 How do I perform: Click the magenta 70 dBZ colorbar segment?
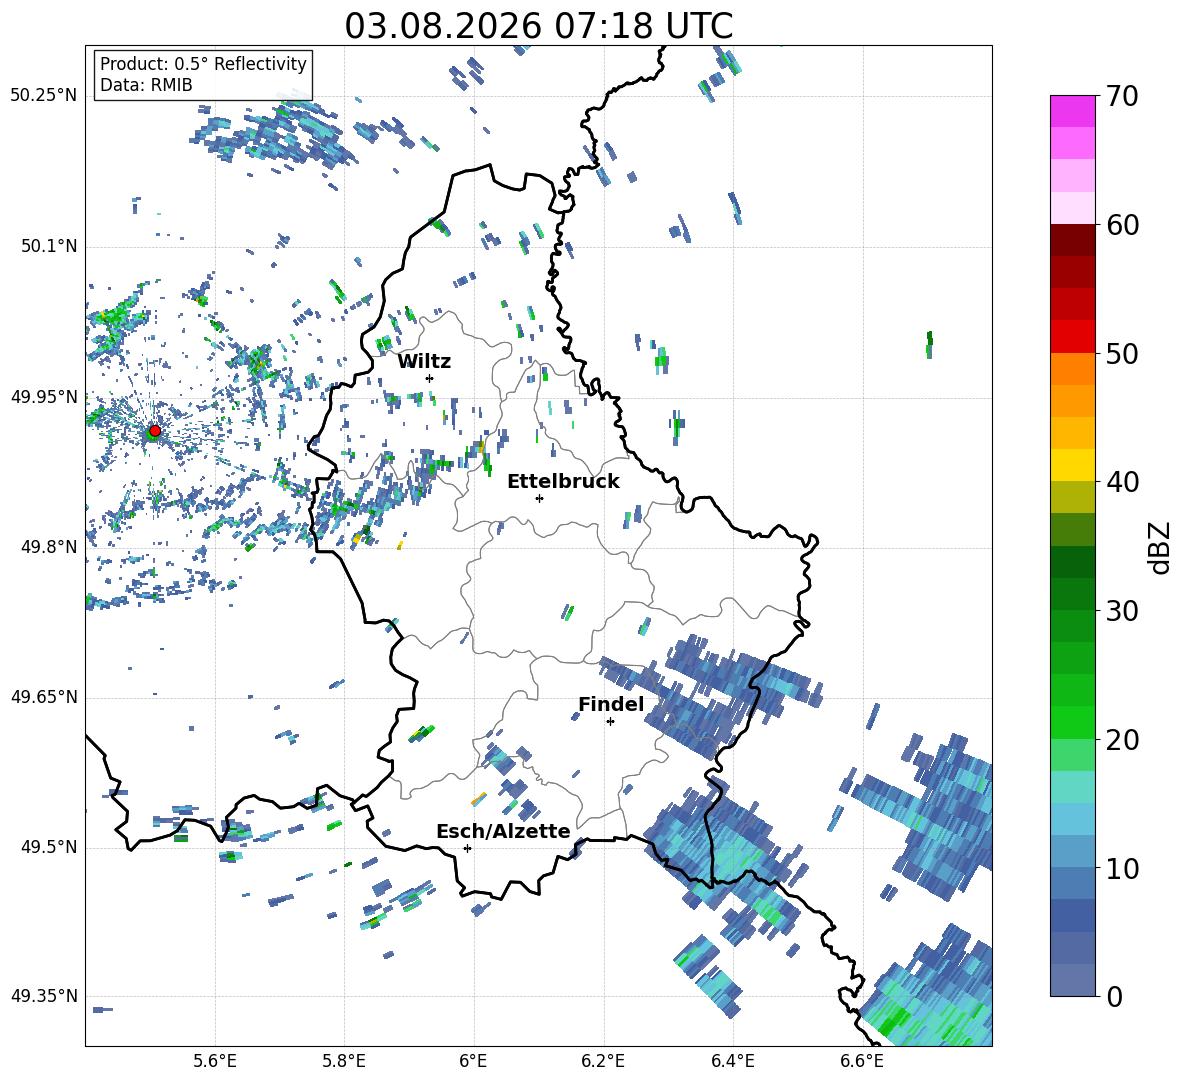pyautogui.click(x=1072, y=111)
